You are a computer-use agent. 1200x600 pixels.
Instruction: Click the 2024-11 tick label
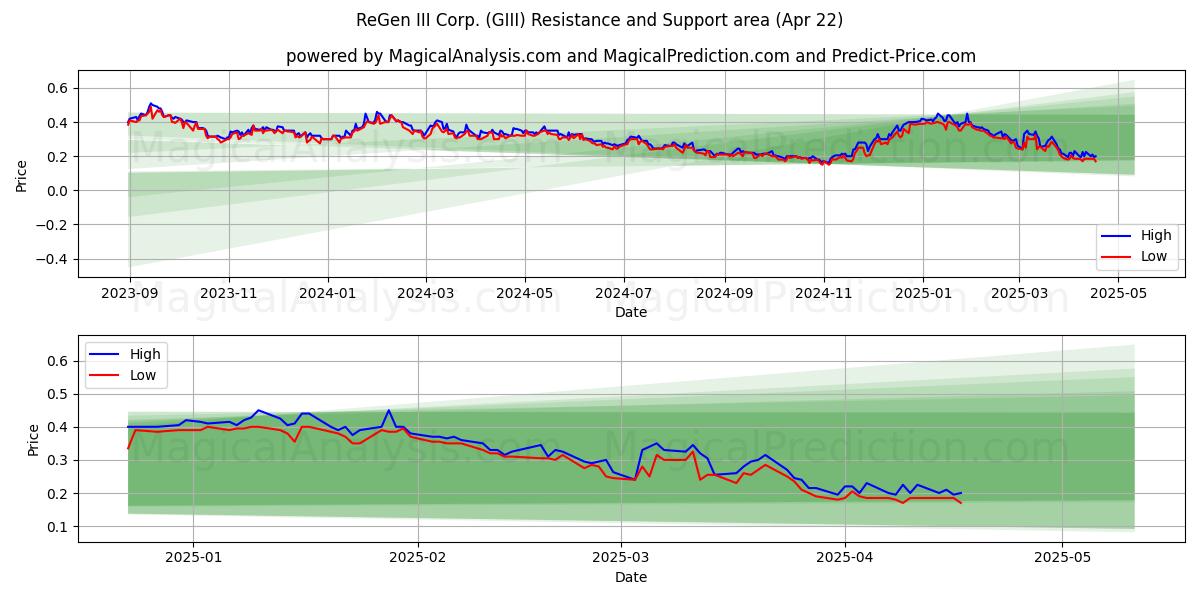coord(824,292)
